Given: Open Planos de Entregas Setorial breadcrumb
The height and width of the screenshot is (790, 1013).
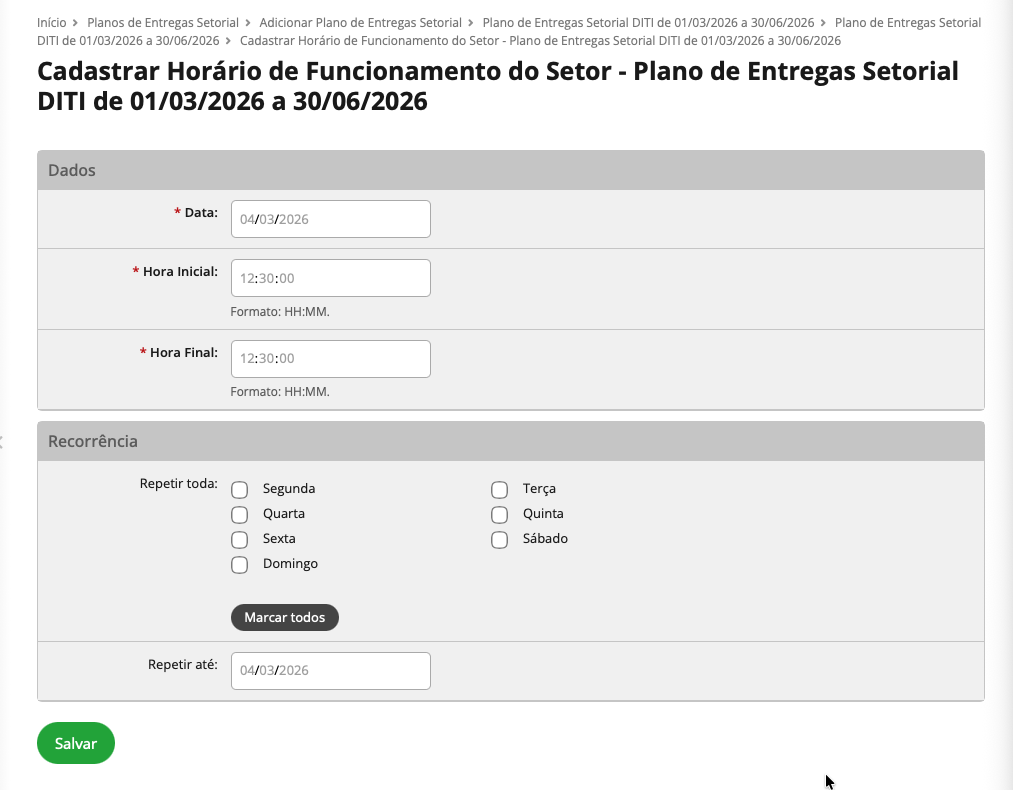Looking at the screenshot, I should pyautogui.click(x=163, y=22).
